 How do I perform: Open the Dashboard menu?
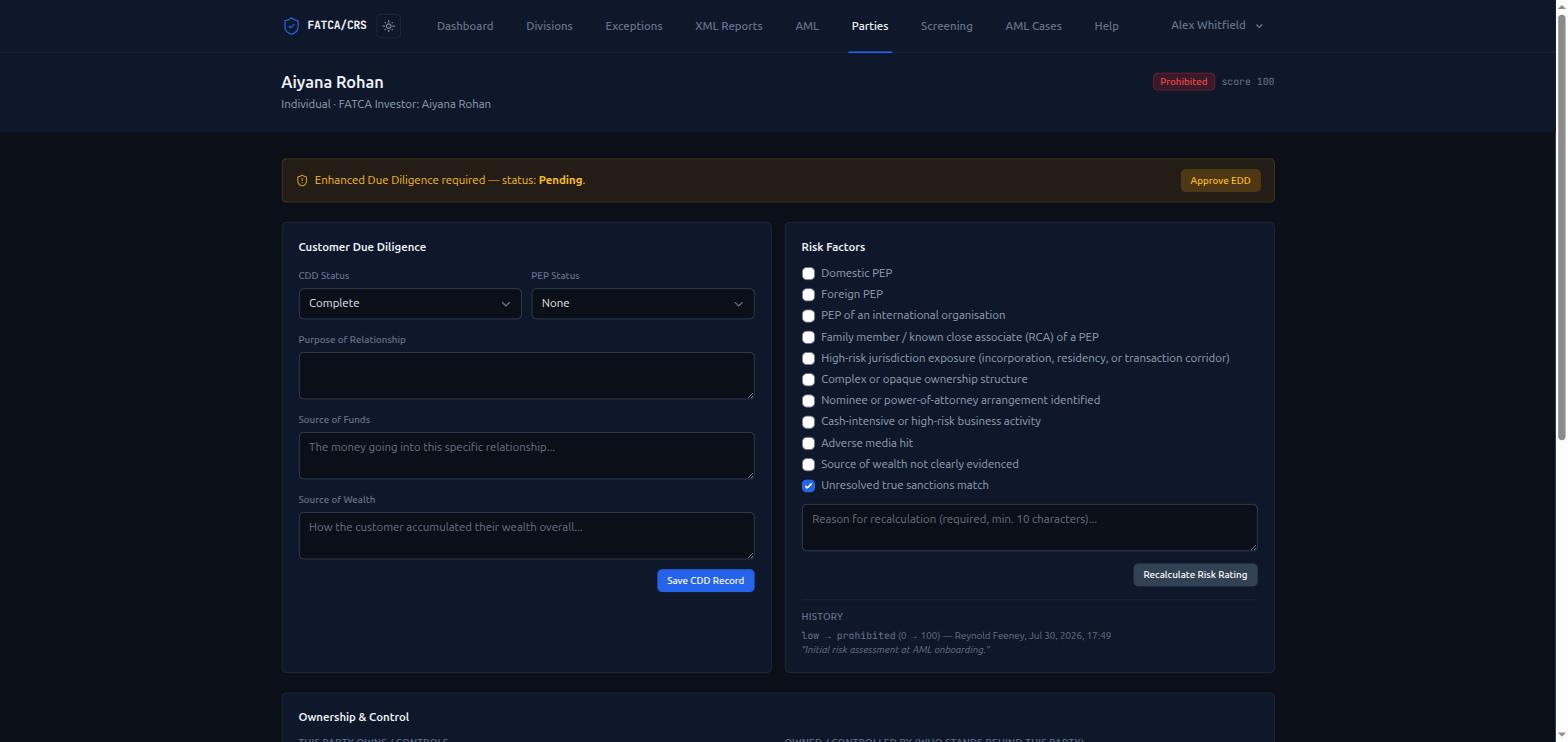coord(465,26)
